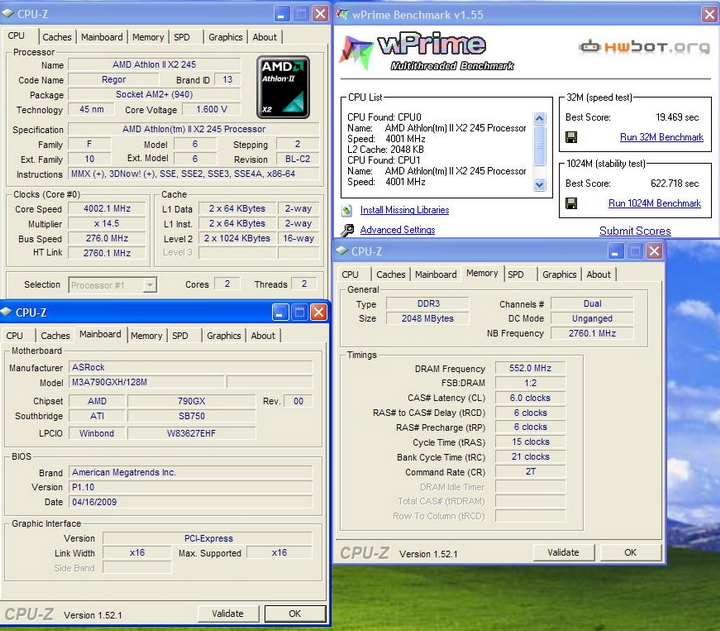Screen dimensions: 720x631
Task: Open Memory tab in top CPU-Z window
Action: click(148, 37)
